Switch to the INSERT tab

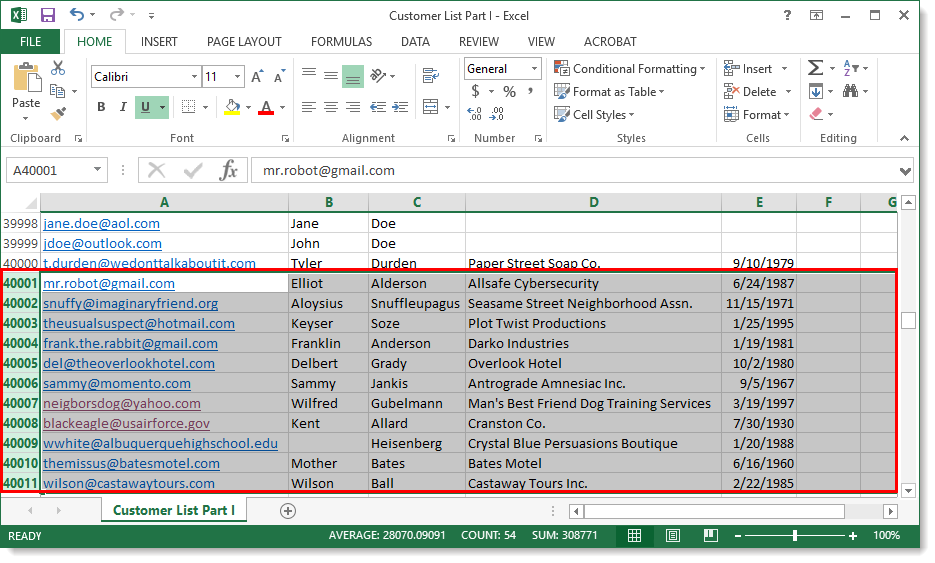159,42
